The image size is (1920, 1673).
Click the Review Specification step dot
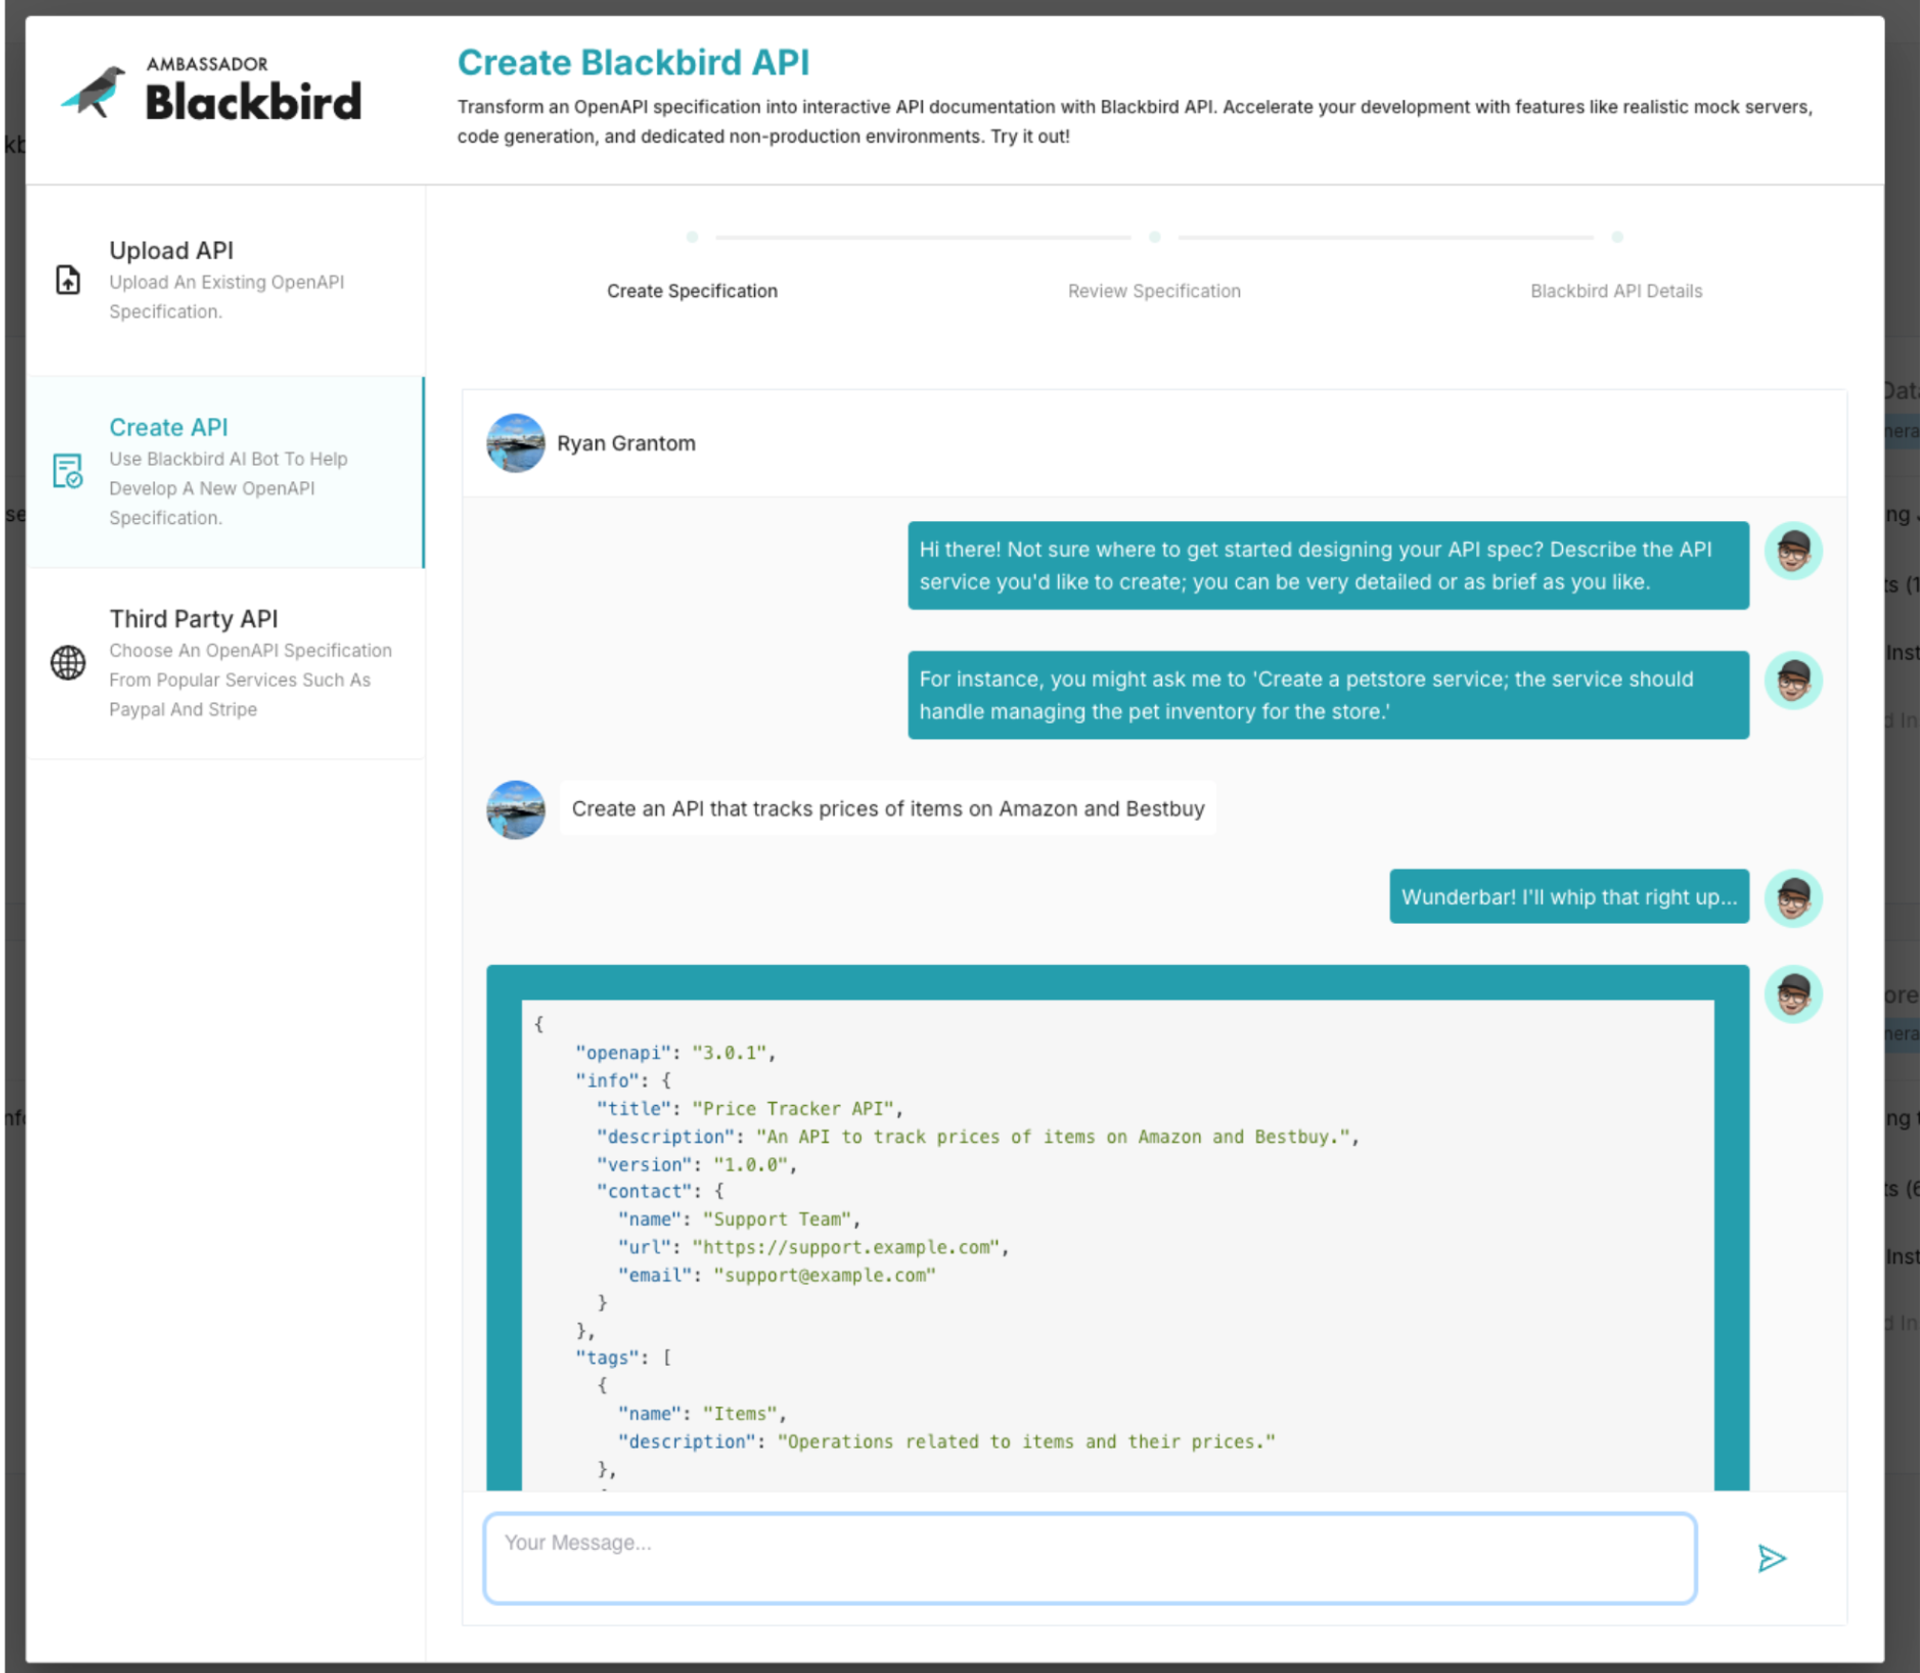coord(1154,237)
